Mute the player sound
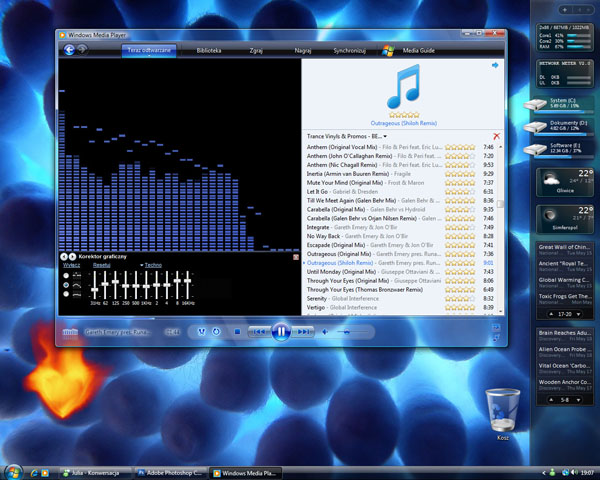 (324, 332)
